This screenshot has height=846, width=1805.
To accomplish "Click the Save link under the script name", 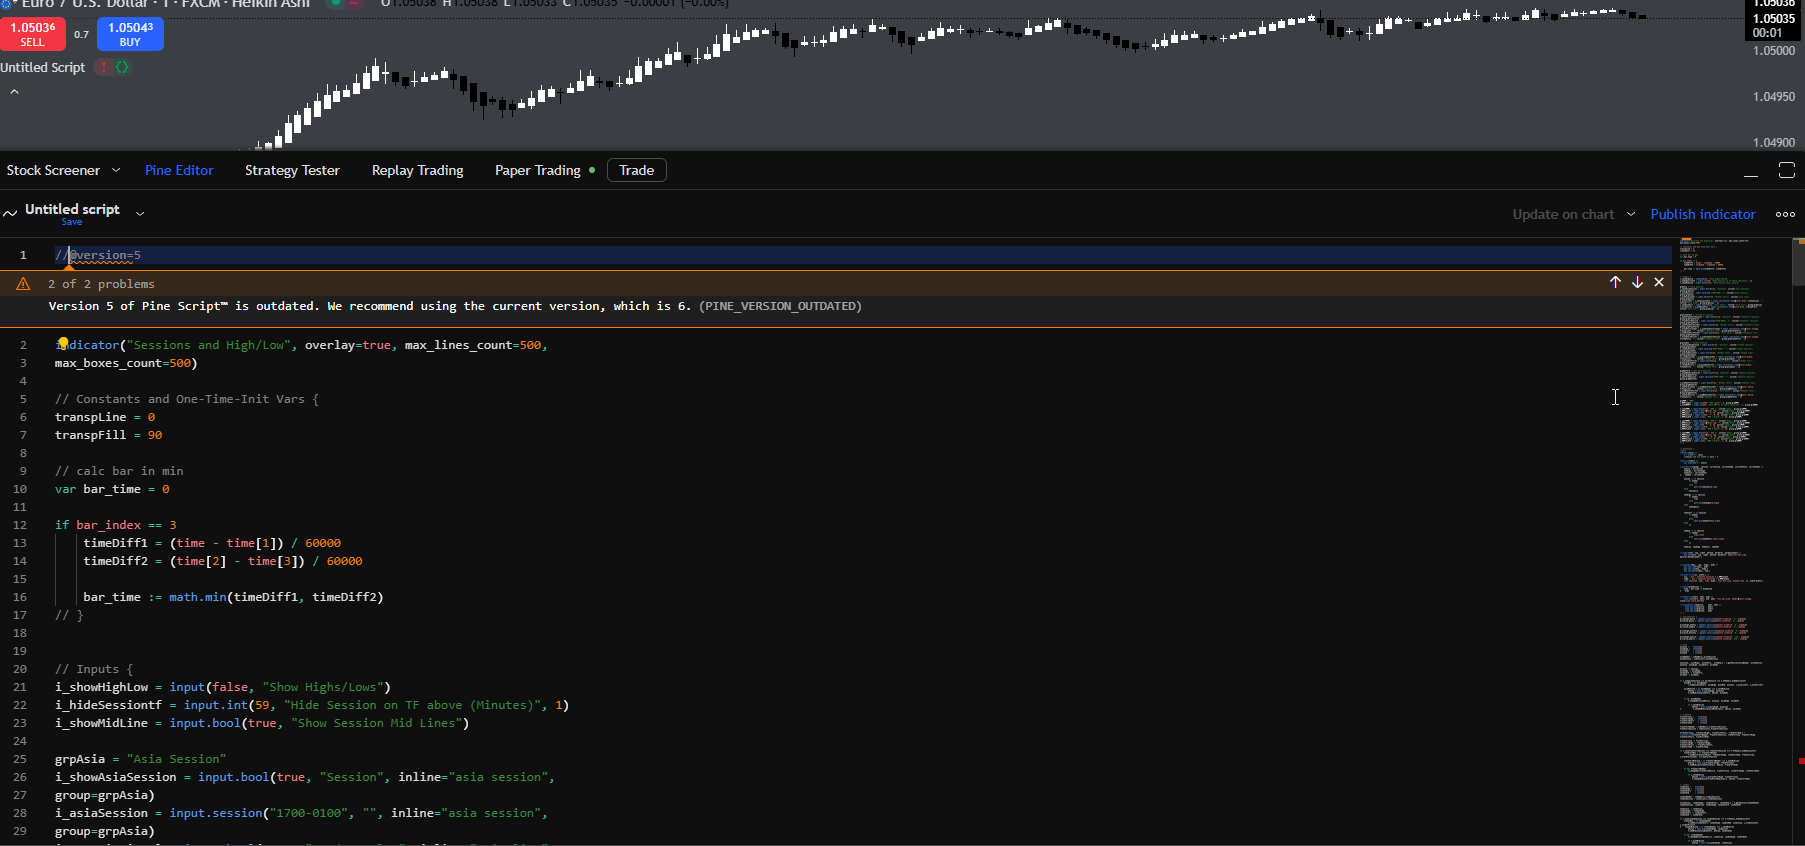I will 72,222.
